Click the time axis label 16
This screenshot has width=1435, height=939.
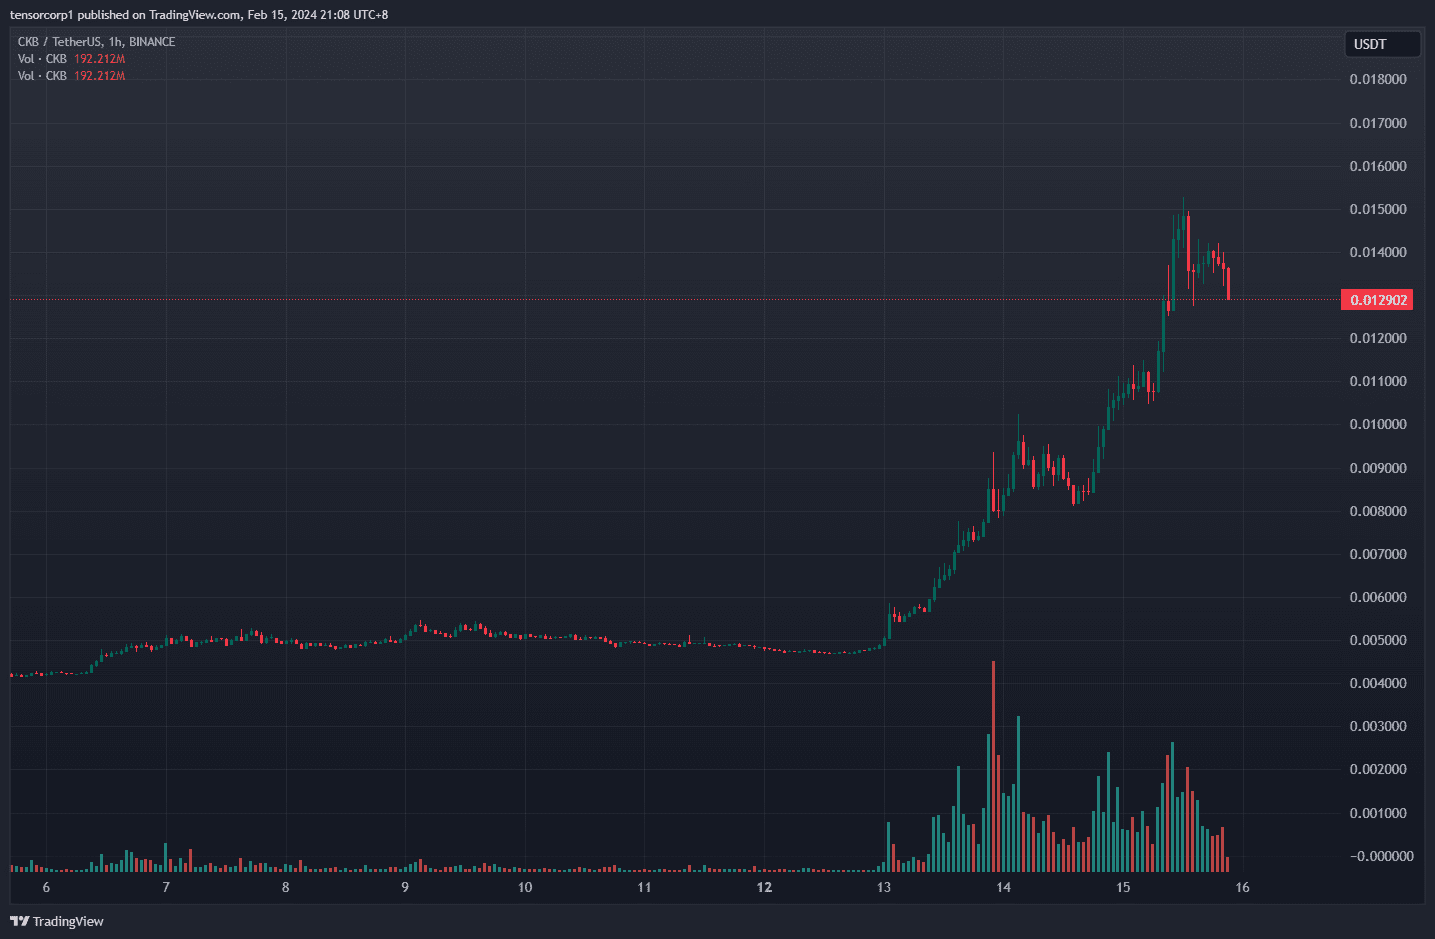1242,887
